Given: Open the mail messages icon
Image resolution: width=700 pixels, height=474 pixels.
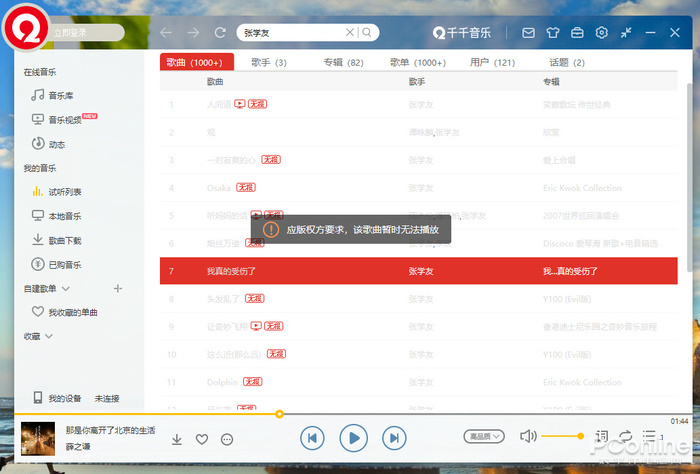Looking at the screenshot, I should [529, 33].
